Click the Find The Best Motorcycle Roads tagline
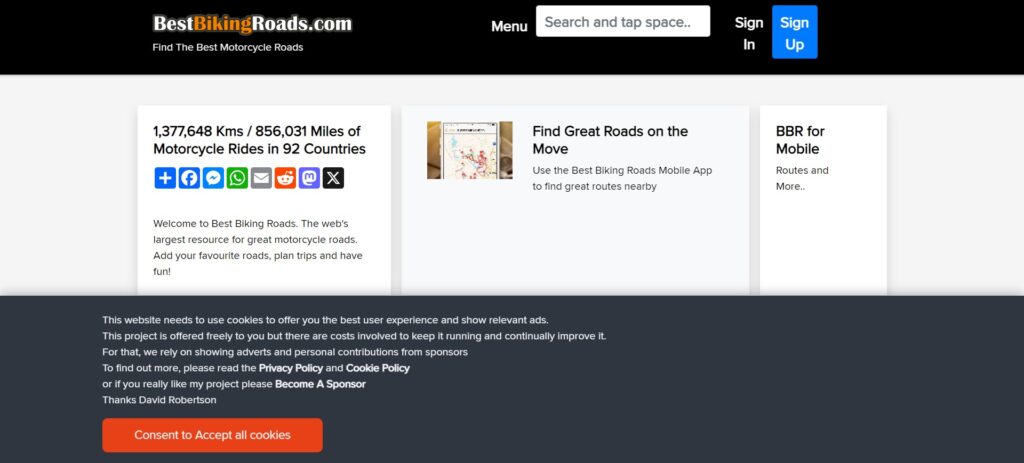Screen dimensions: 1024x463 [228, 47]
